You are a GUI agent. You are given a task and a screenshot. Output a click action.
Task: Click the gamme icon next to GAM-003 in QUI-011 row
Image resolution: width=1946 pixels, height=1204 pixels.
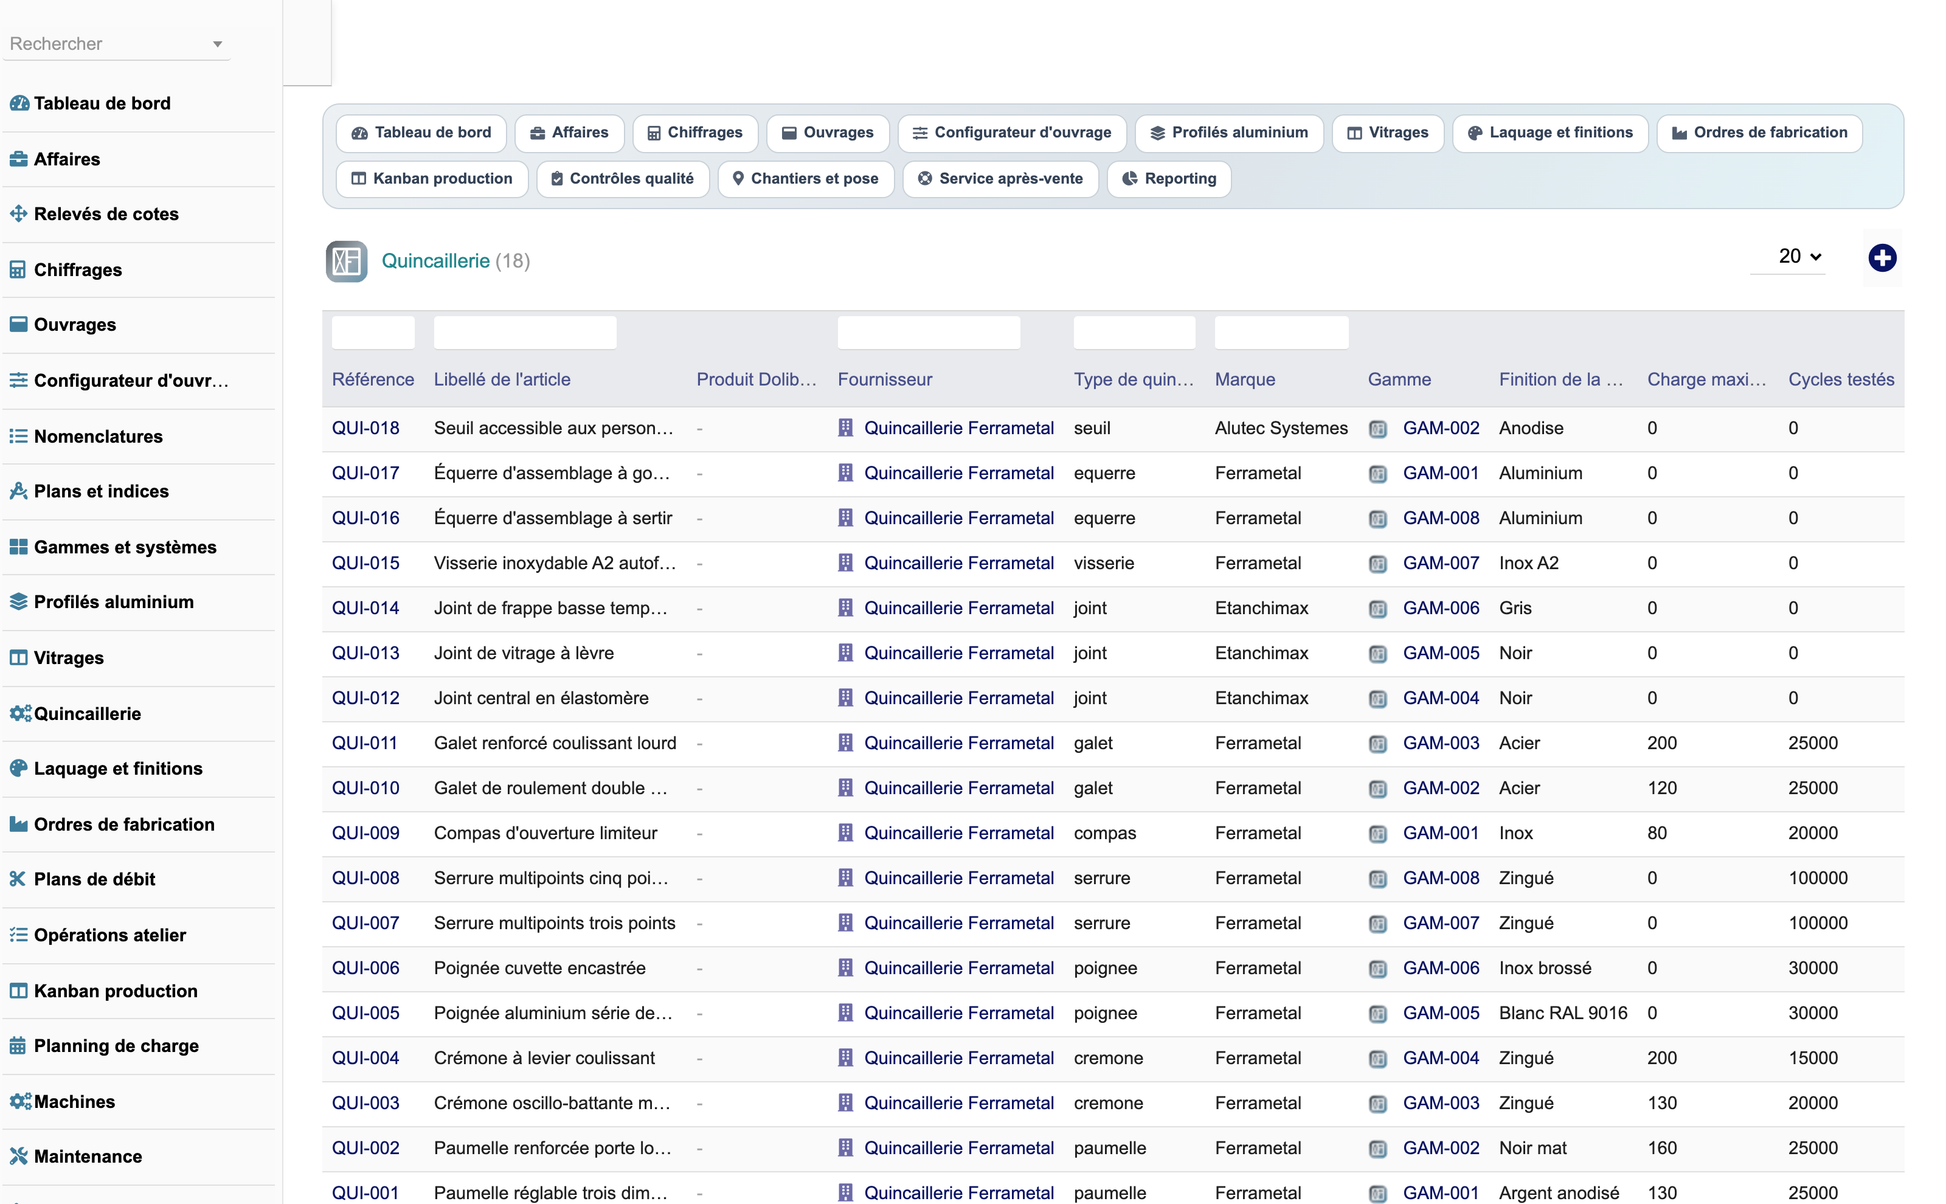(1378, 744)
